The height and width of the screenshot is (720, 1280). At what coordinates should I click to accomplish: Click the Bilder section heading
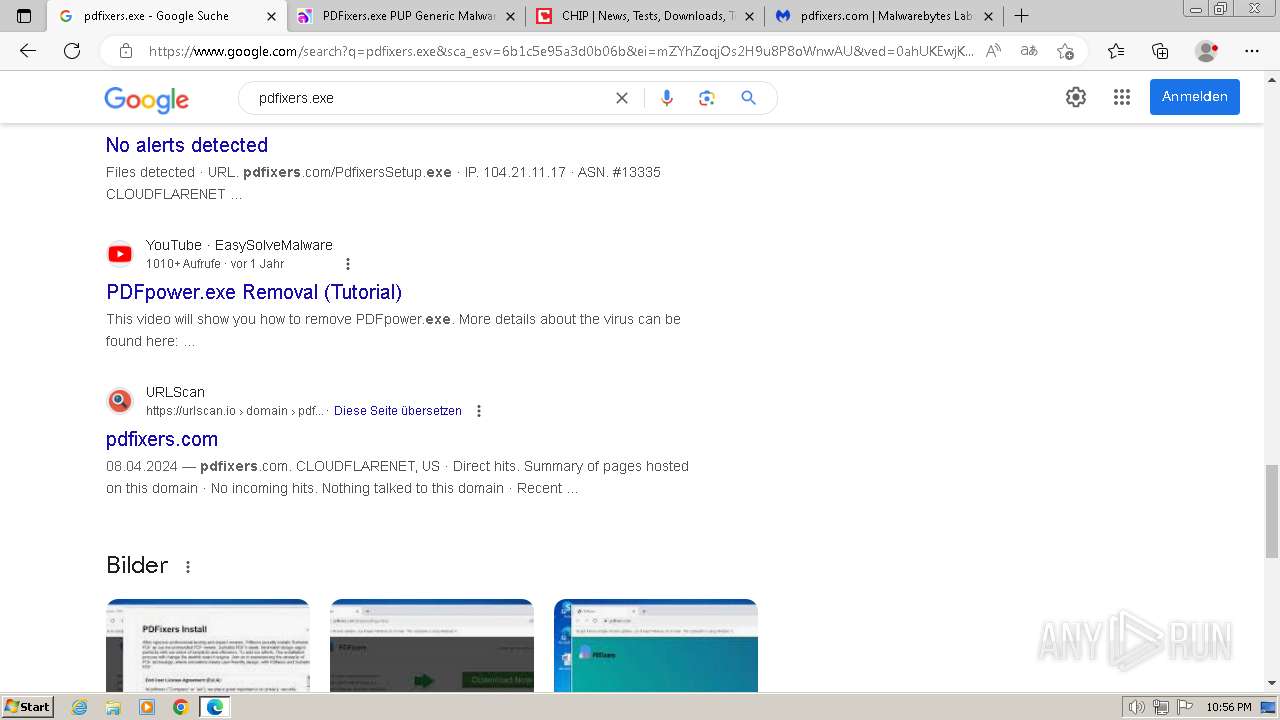[x=137, y=565]
